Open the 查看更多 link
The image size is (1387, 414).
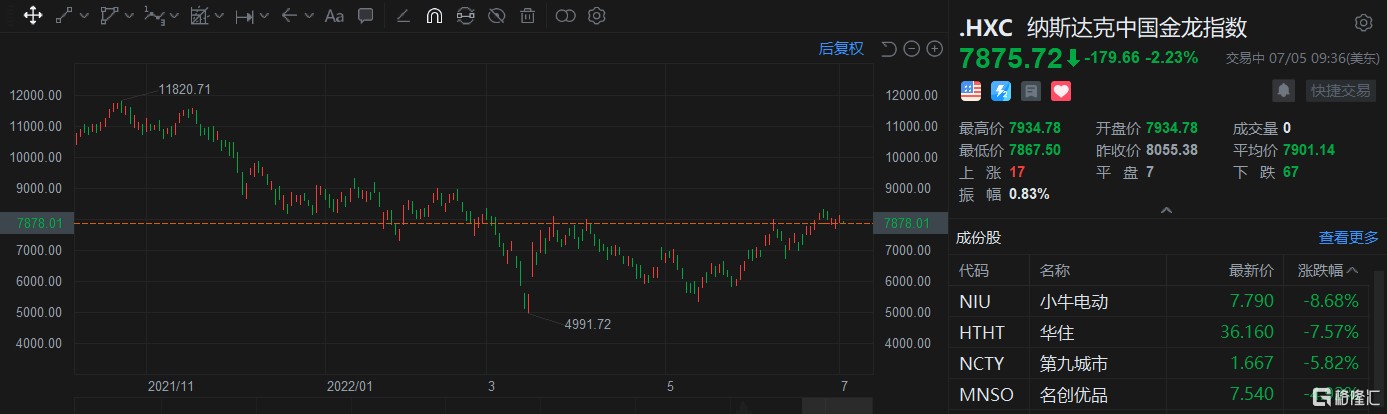(x=1349, y=237)
